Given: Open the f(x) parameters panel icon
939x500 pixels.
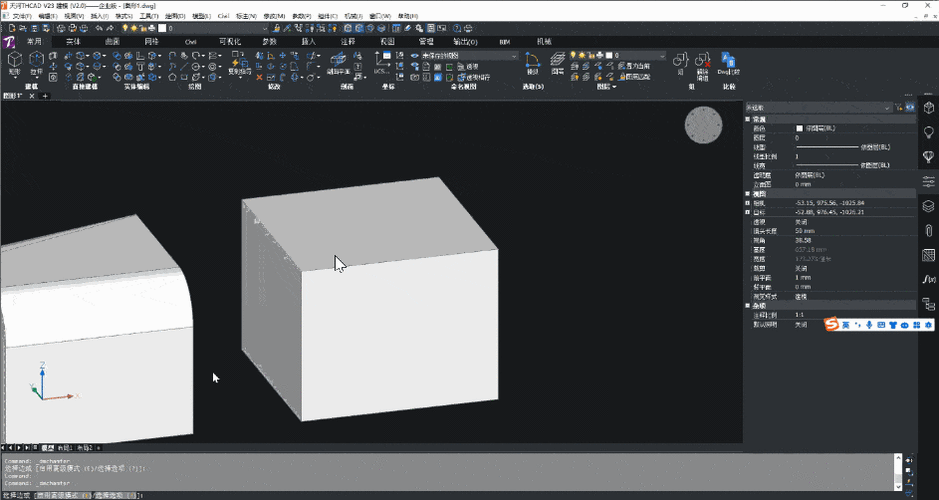Looking at the screenshot, I should (928, 279).
